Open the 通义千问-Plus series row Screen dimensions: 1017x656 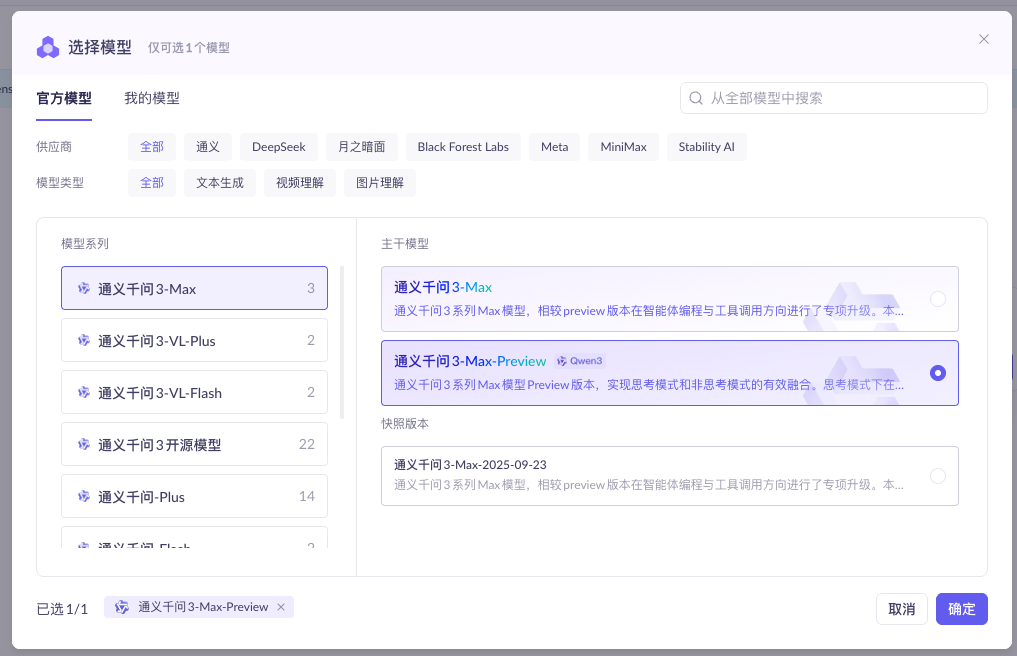click(x=194, y=496)
